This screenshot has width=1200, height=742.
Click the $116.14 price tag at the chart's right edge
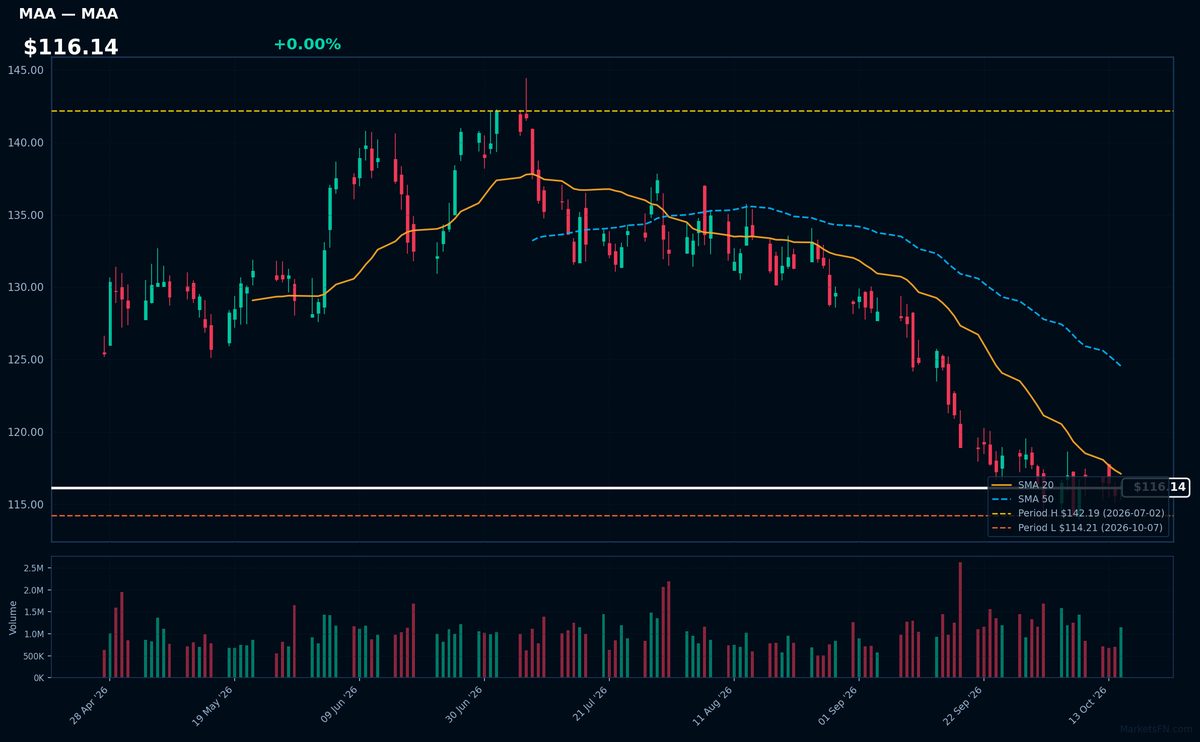point(1155,487)
